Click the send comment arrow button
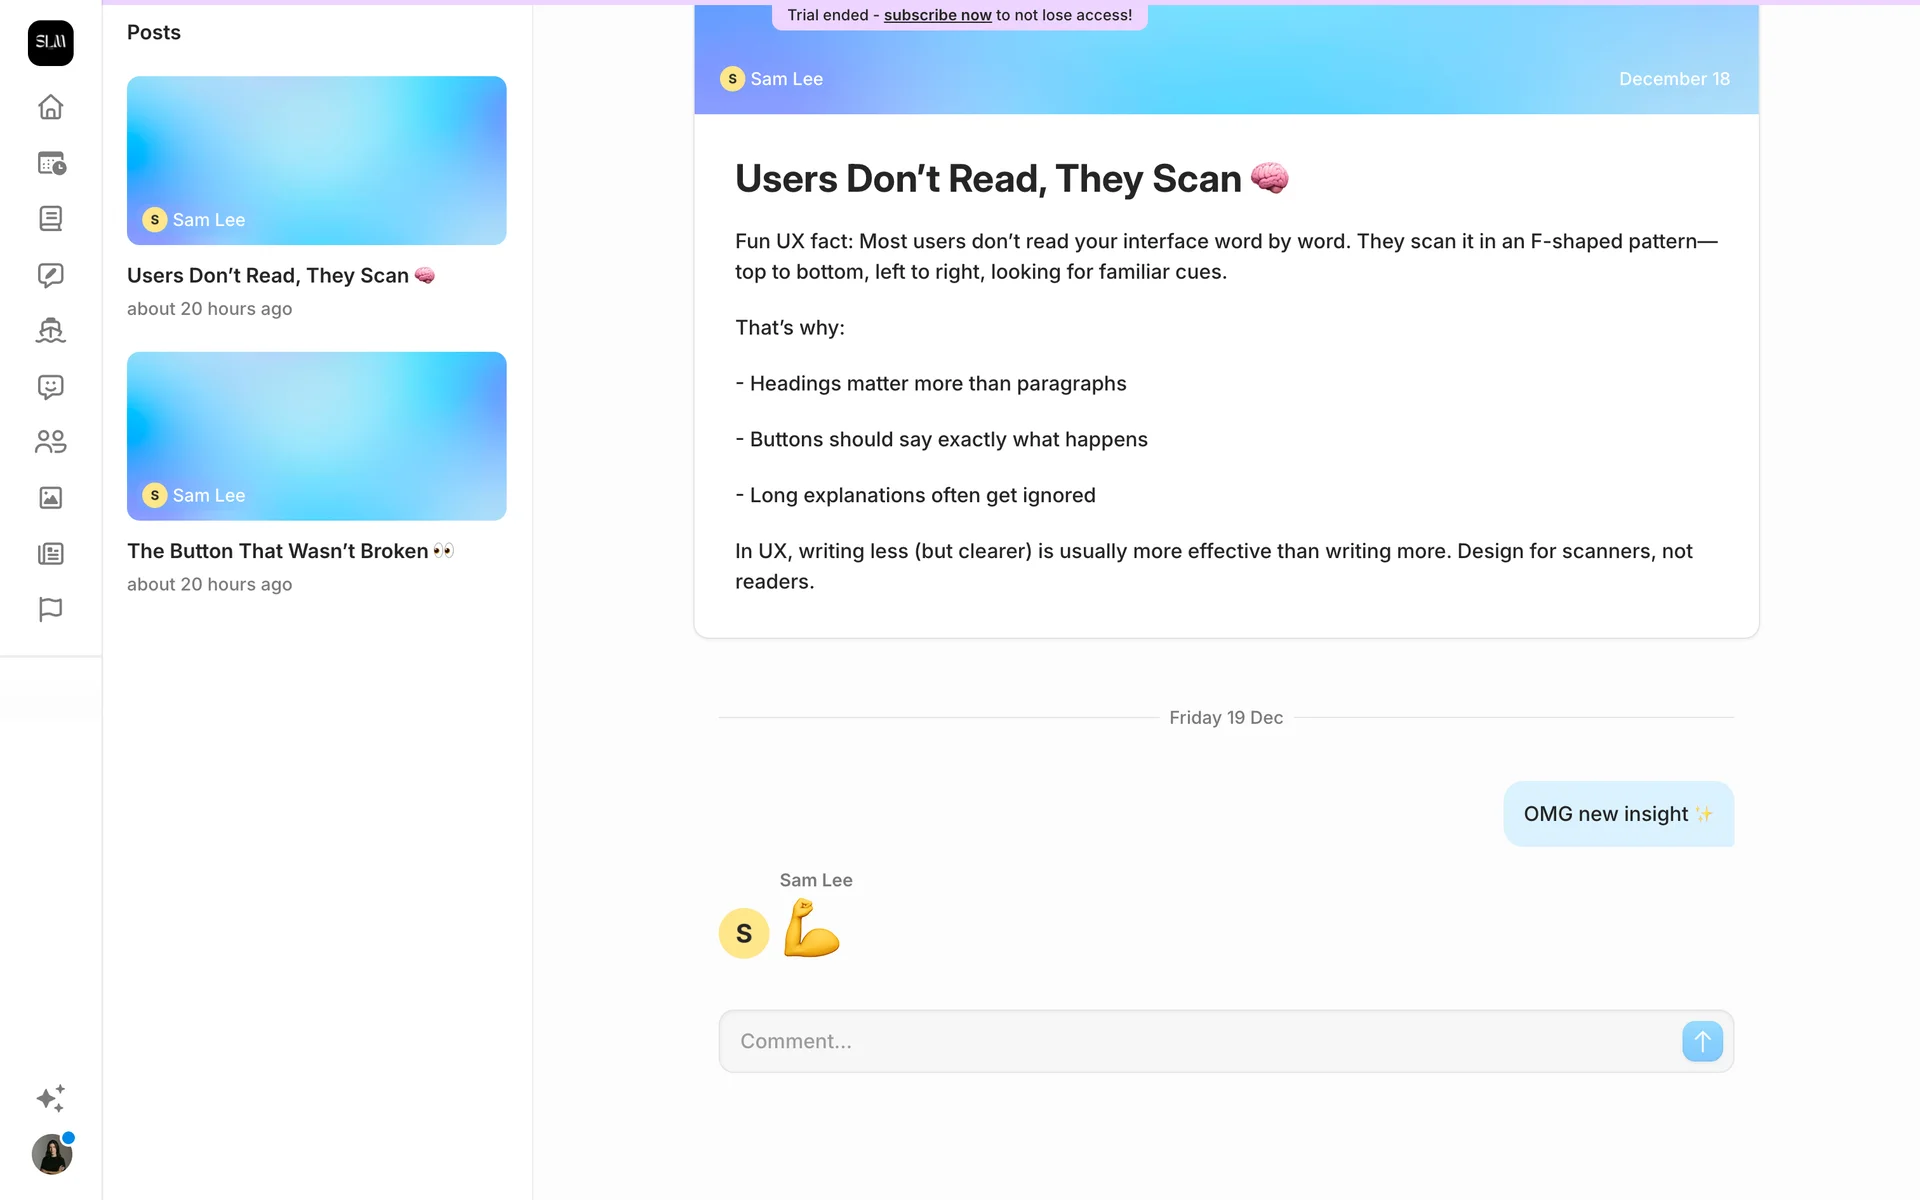Screen dimensions: 1920x1200 (1701, 1041)
